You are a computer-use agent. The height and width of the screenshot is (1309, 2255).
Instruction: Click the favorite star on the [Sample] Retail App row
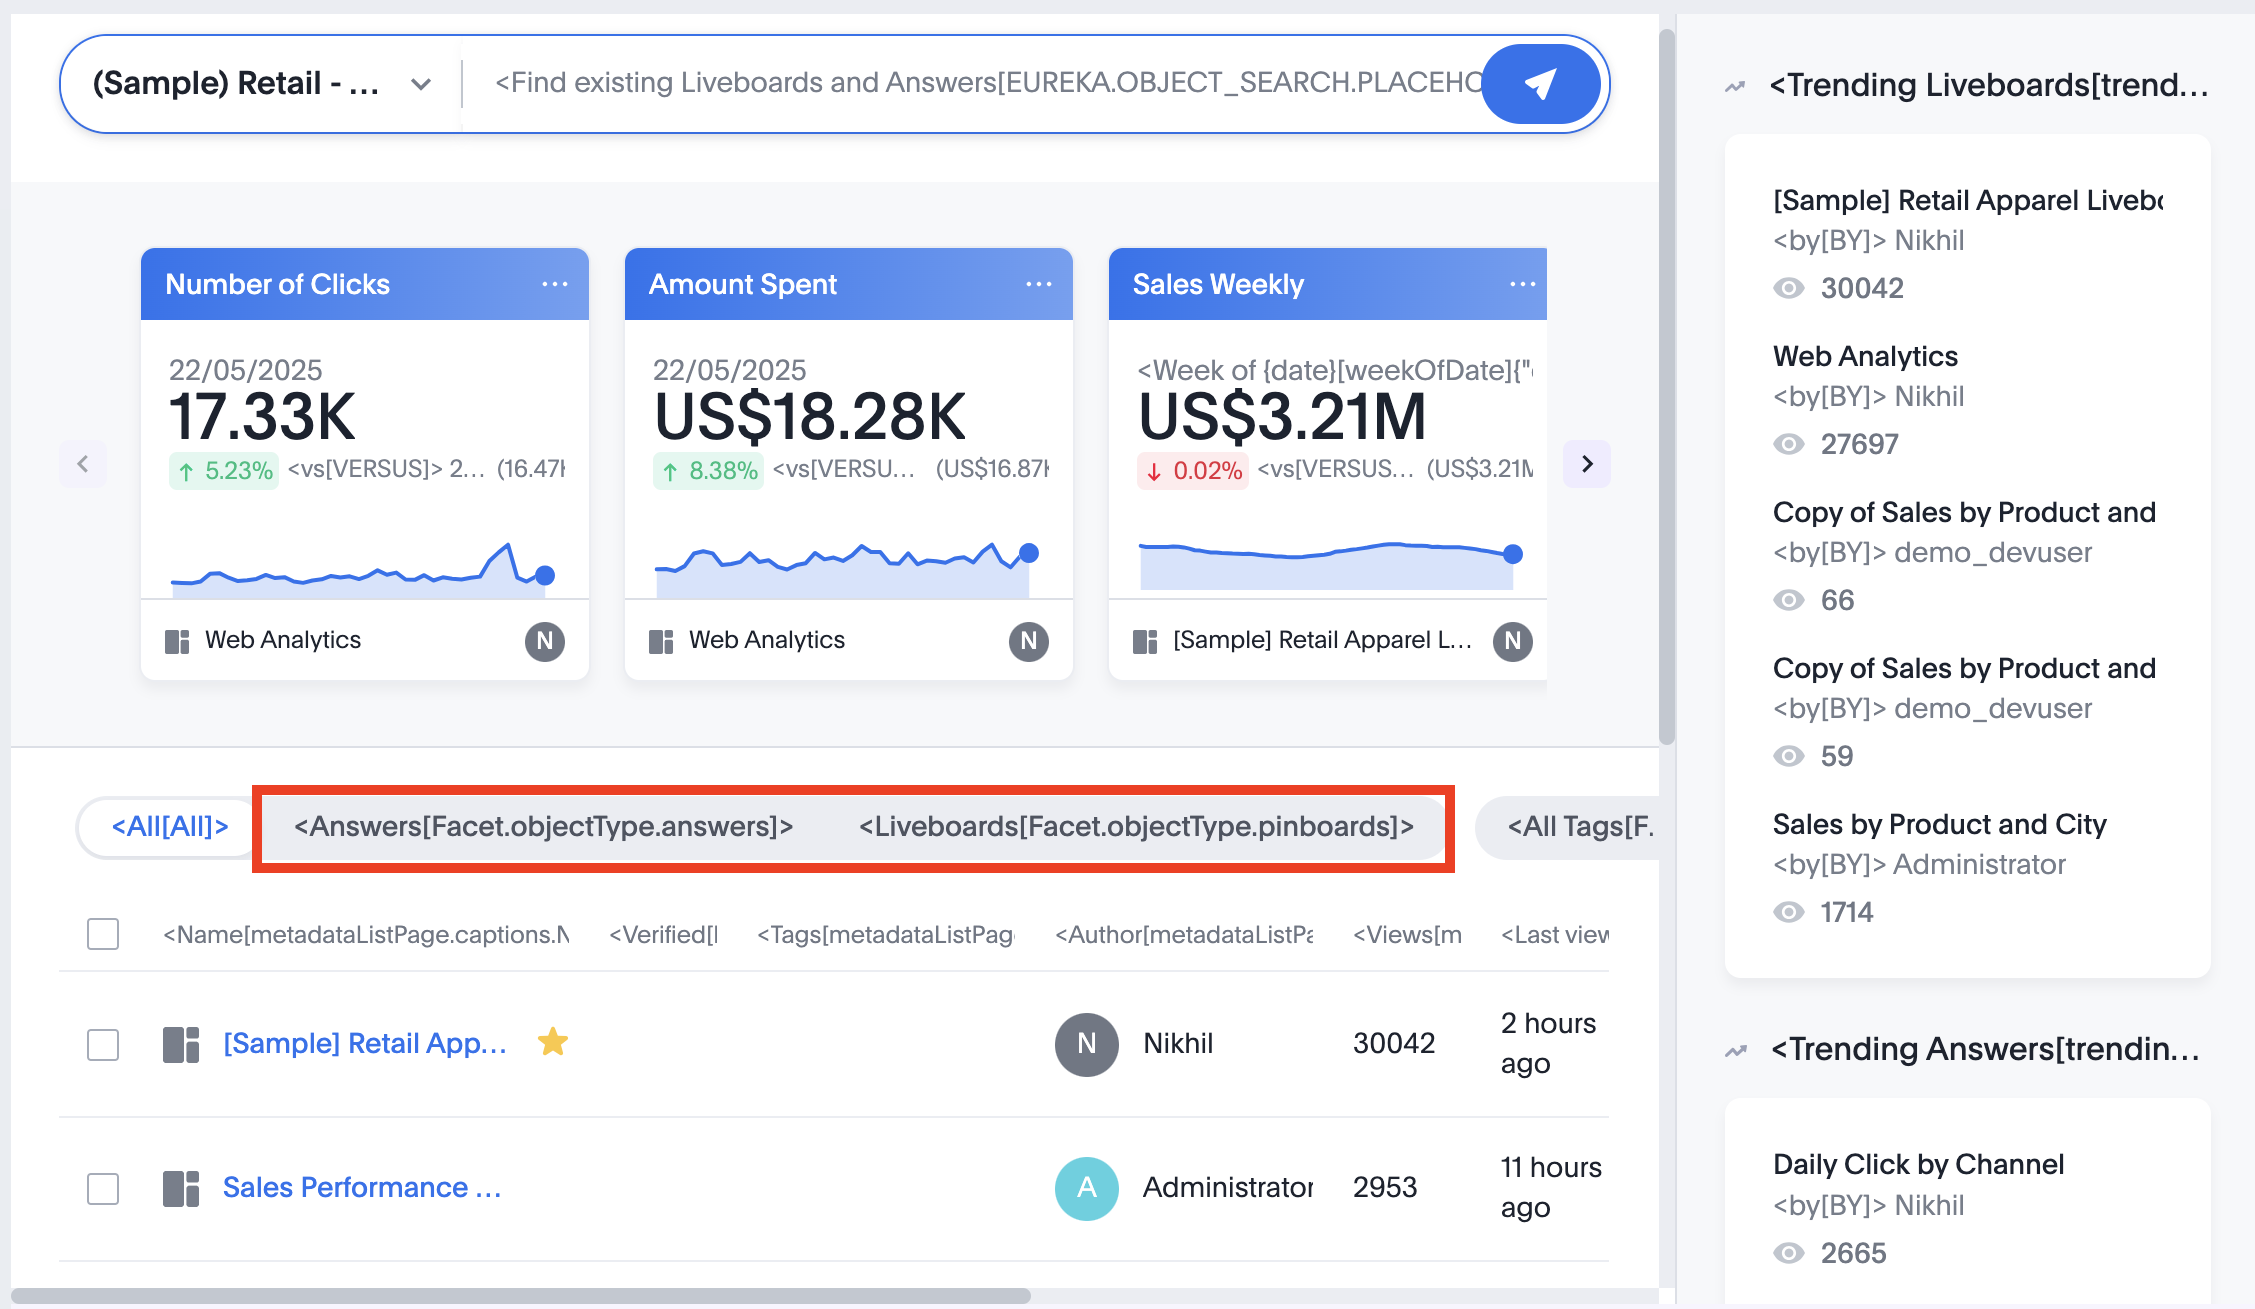pos(553,1042)
